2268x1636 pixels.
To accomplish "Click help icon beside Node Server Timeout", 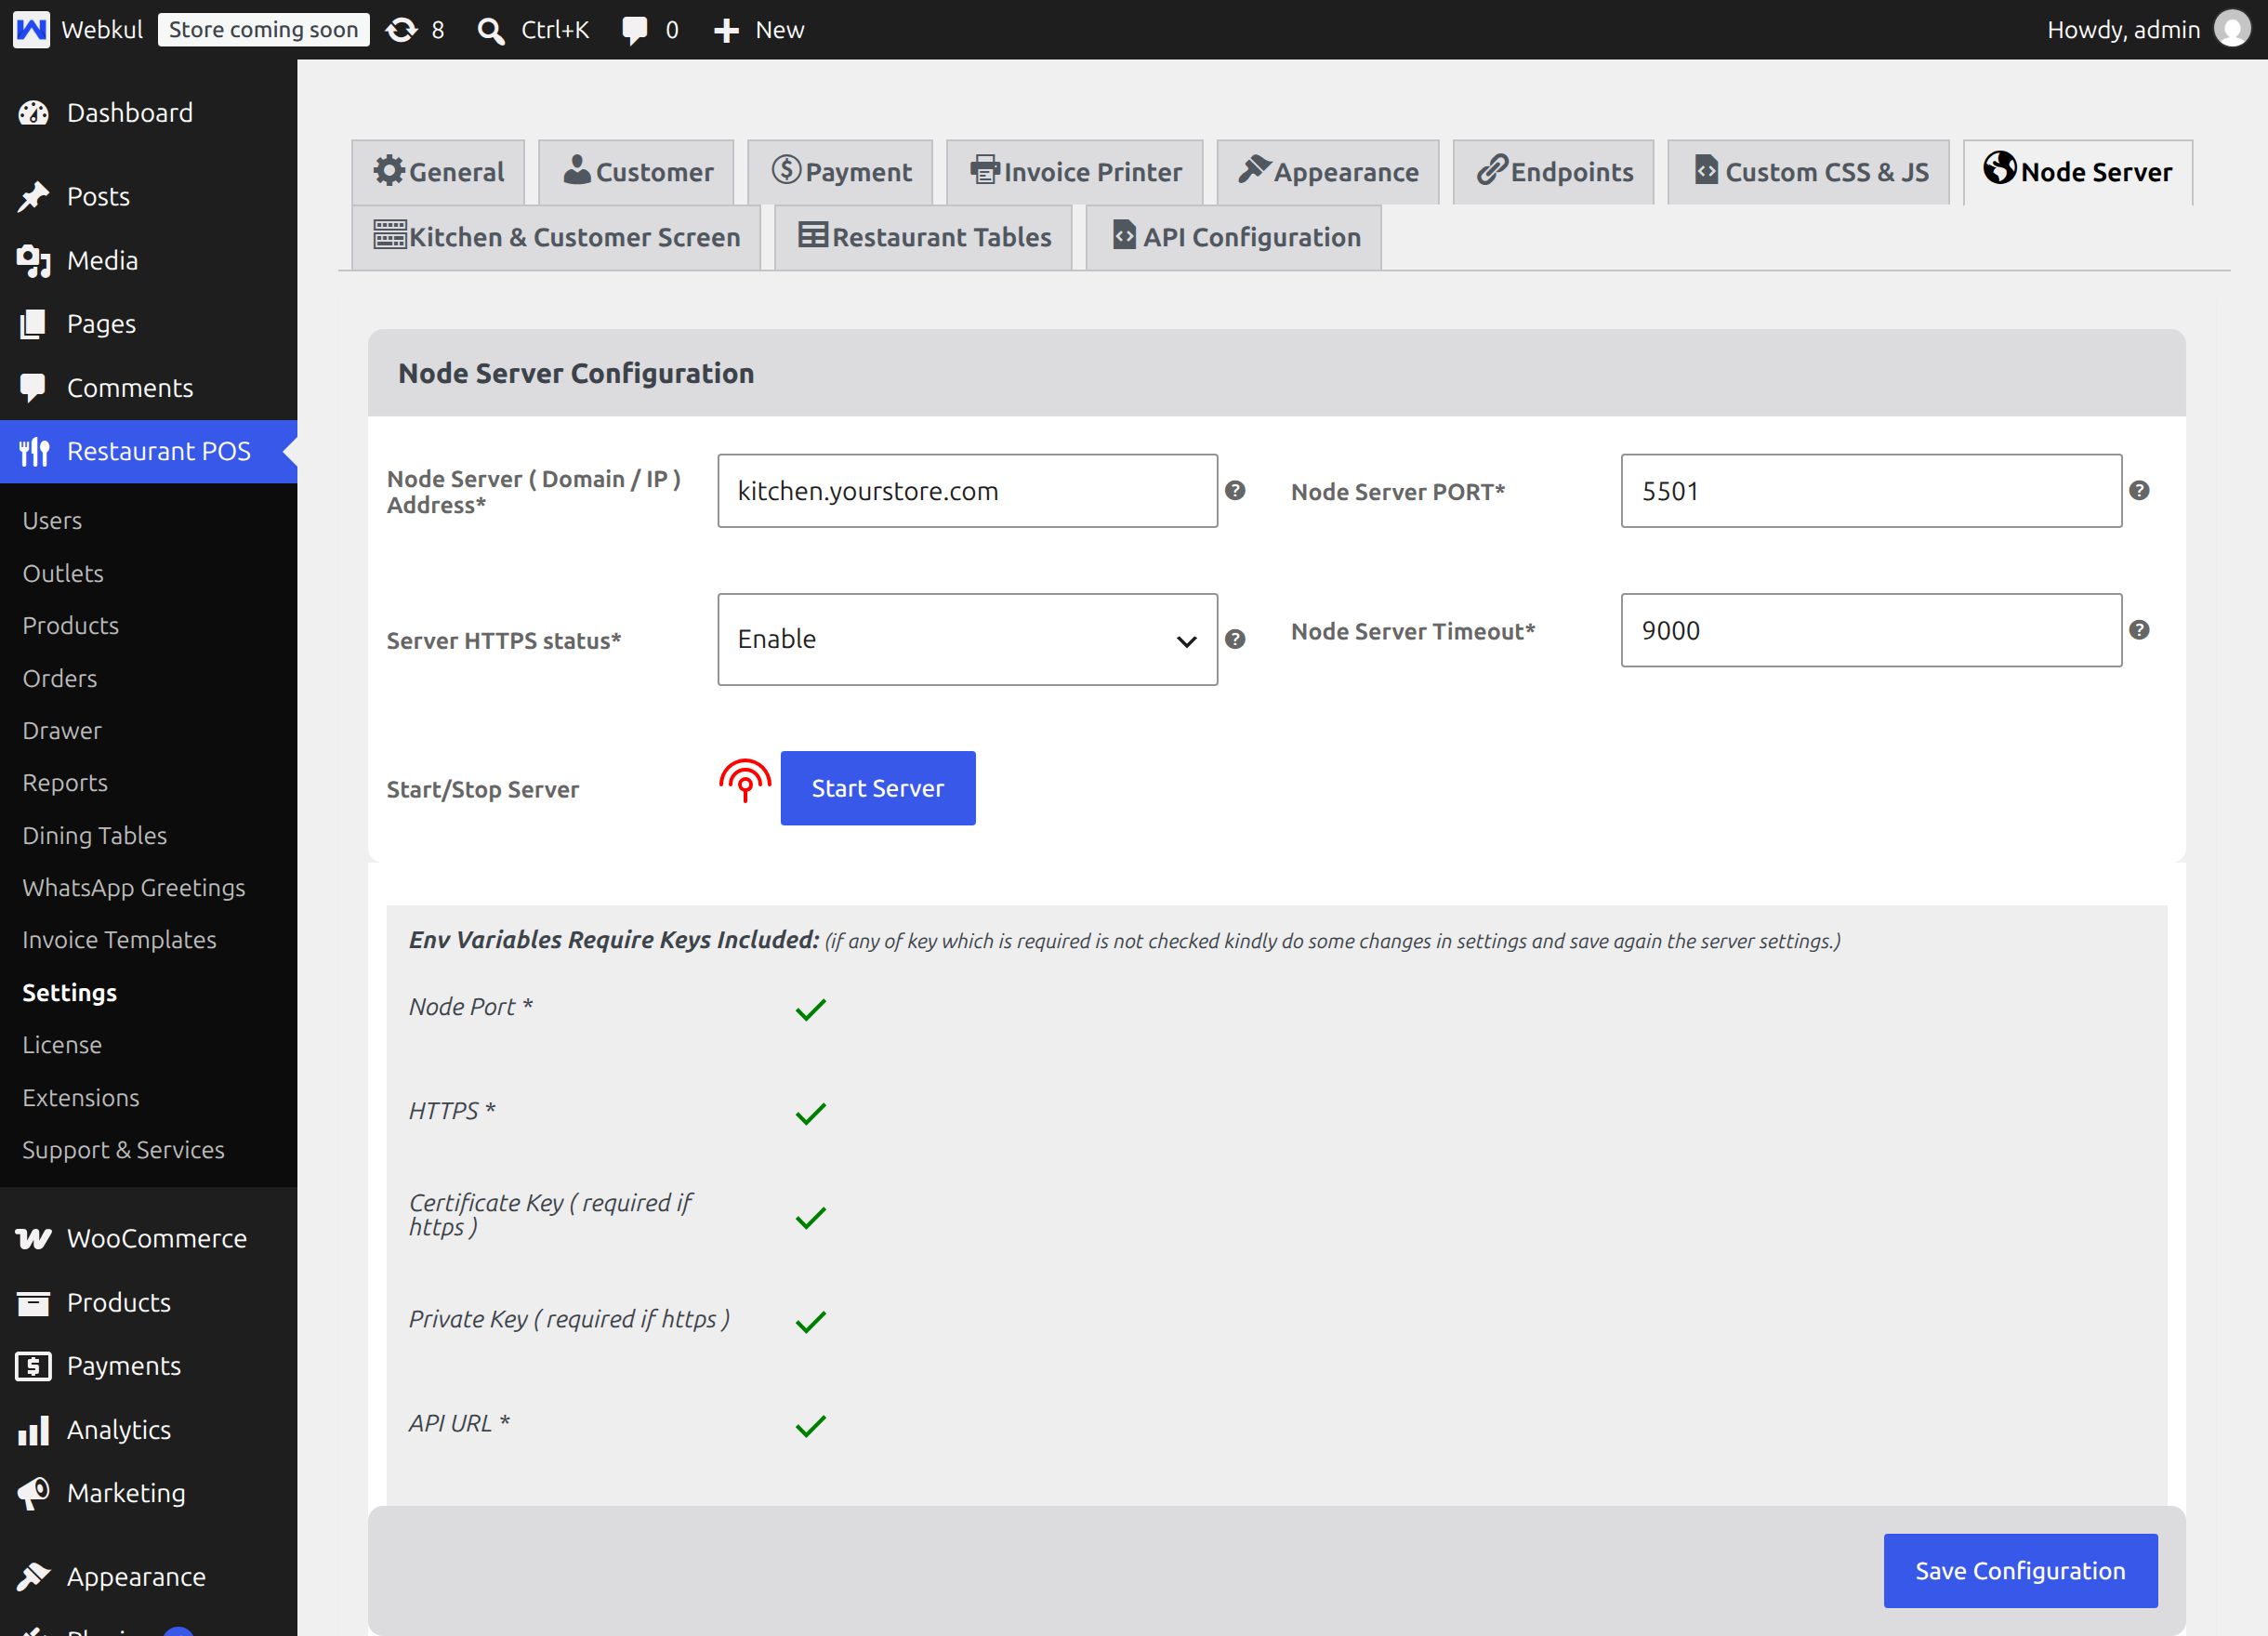I will tap(2139, 630).
